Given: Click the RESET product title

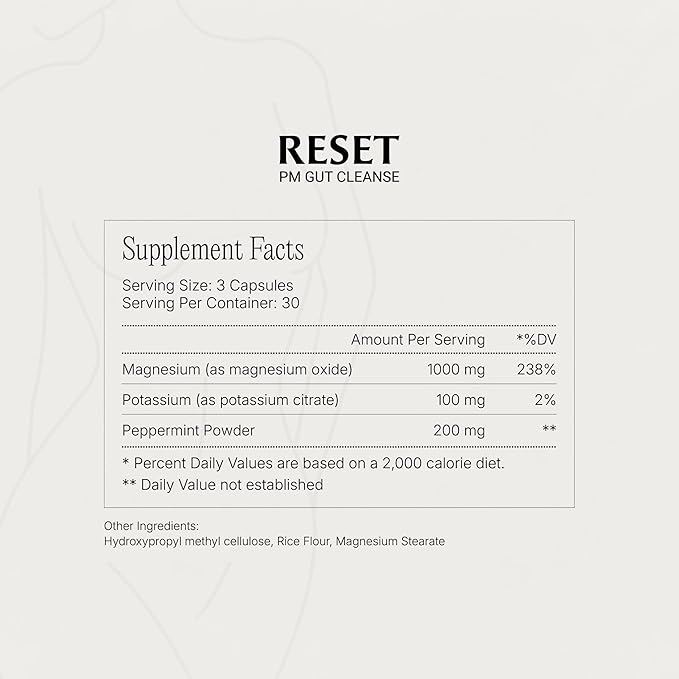Looking at the screenshot, I should click(x=339, y=149).
